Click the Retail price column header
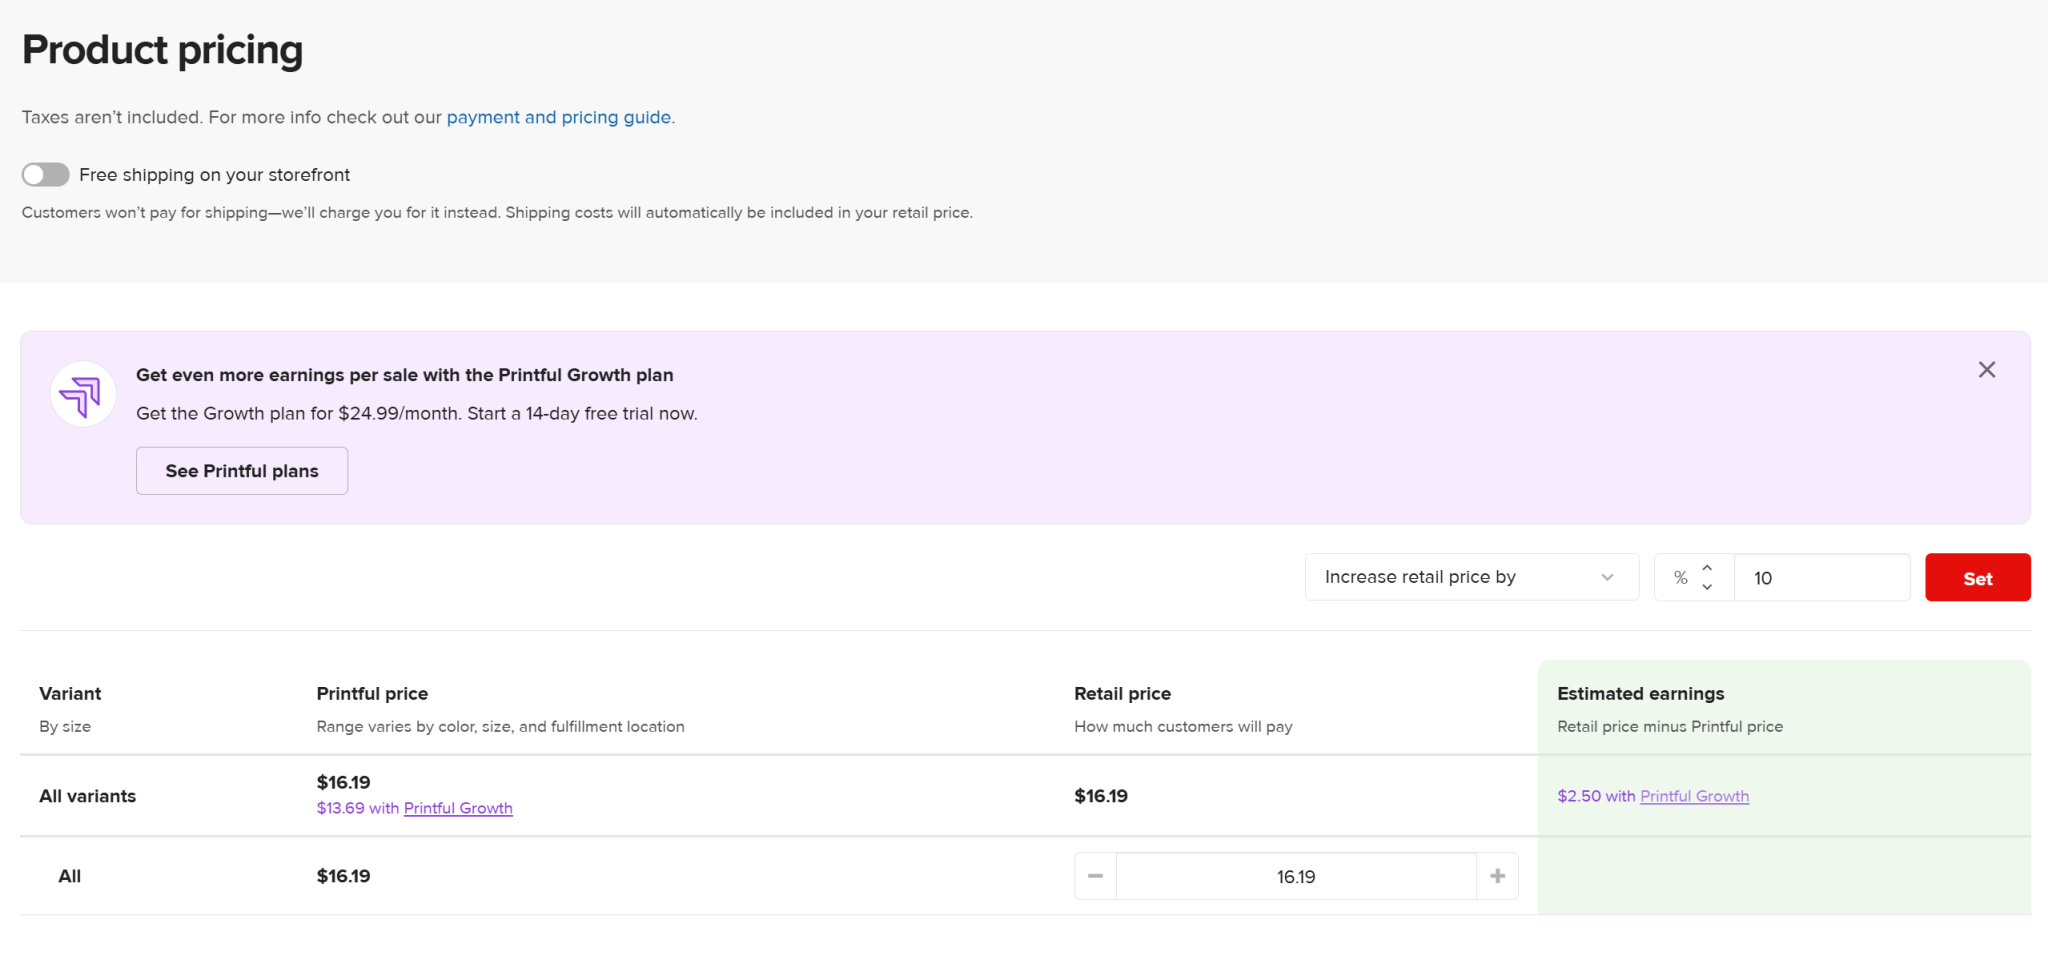This screenshot has height=960, width=2048. (x=1122, y=693)
